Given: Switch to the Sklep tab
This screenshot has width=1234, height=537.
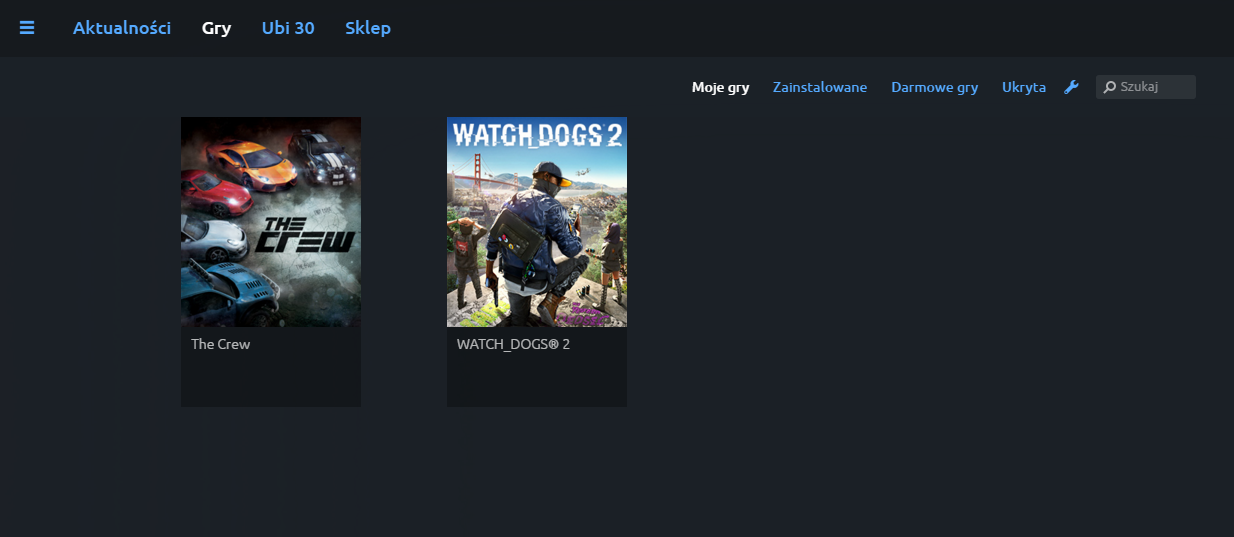Looking at the screenshot, I should click(x=368, y=28).
